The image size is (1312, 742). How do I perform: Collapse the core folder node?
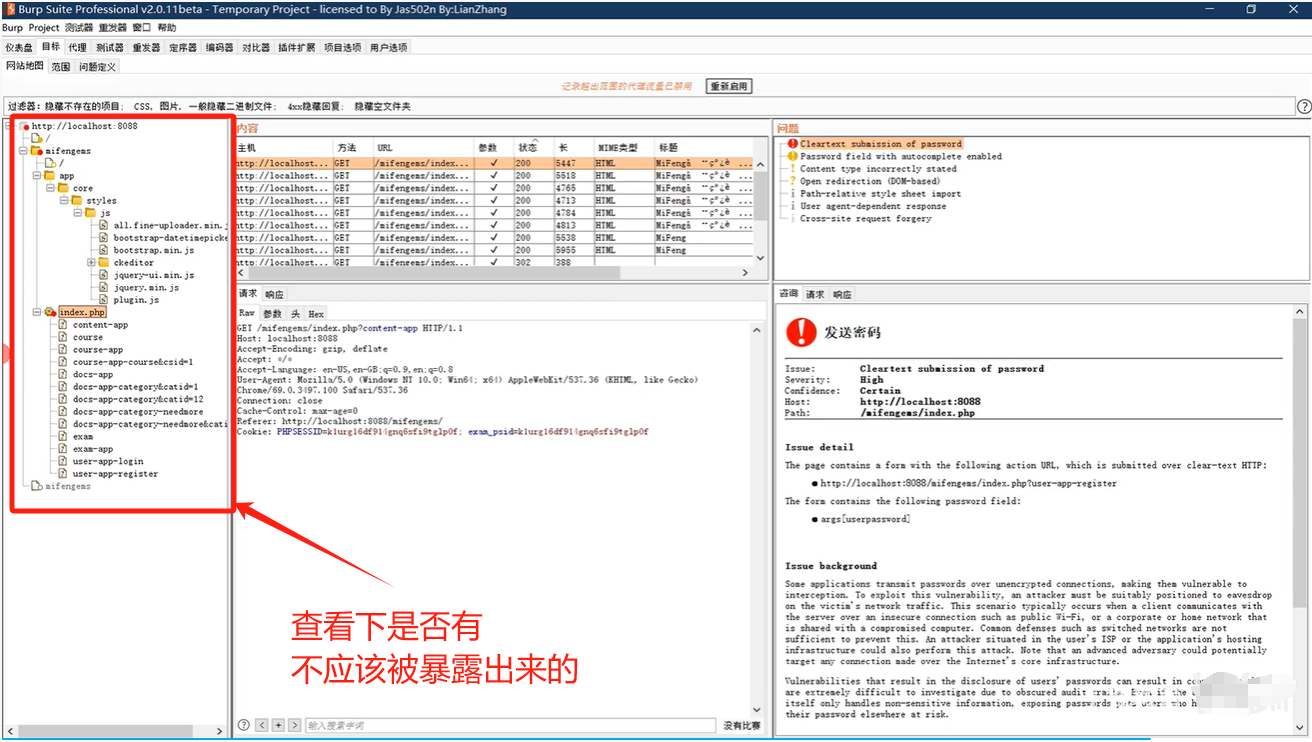click(x=50, y=188)
